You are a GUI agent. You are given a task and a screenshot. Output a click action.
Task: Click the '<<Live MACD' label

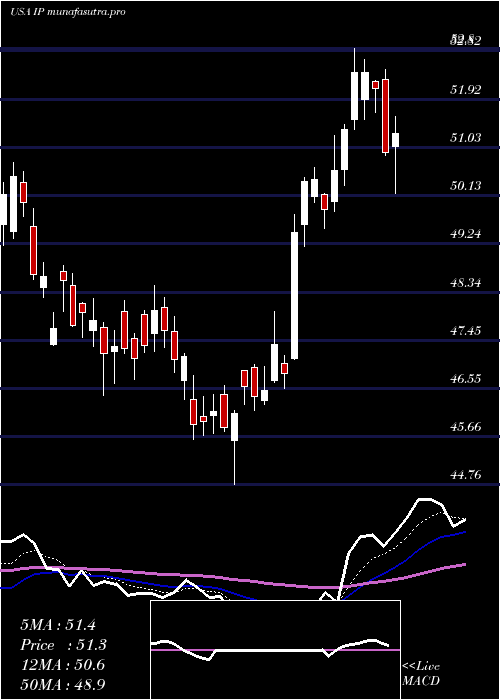(421, 674)
